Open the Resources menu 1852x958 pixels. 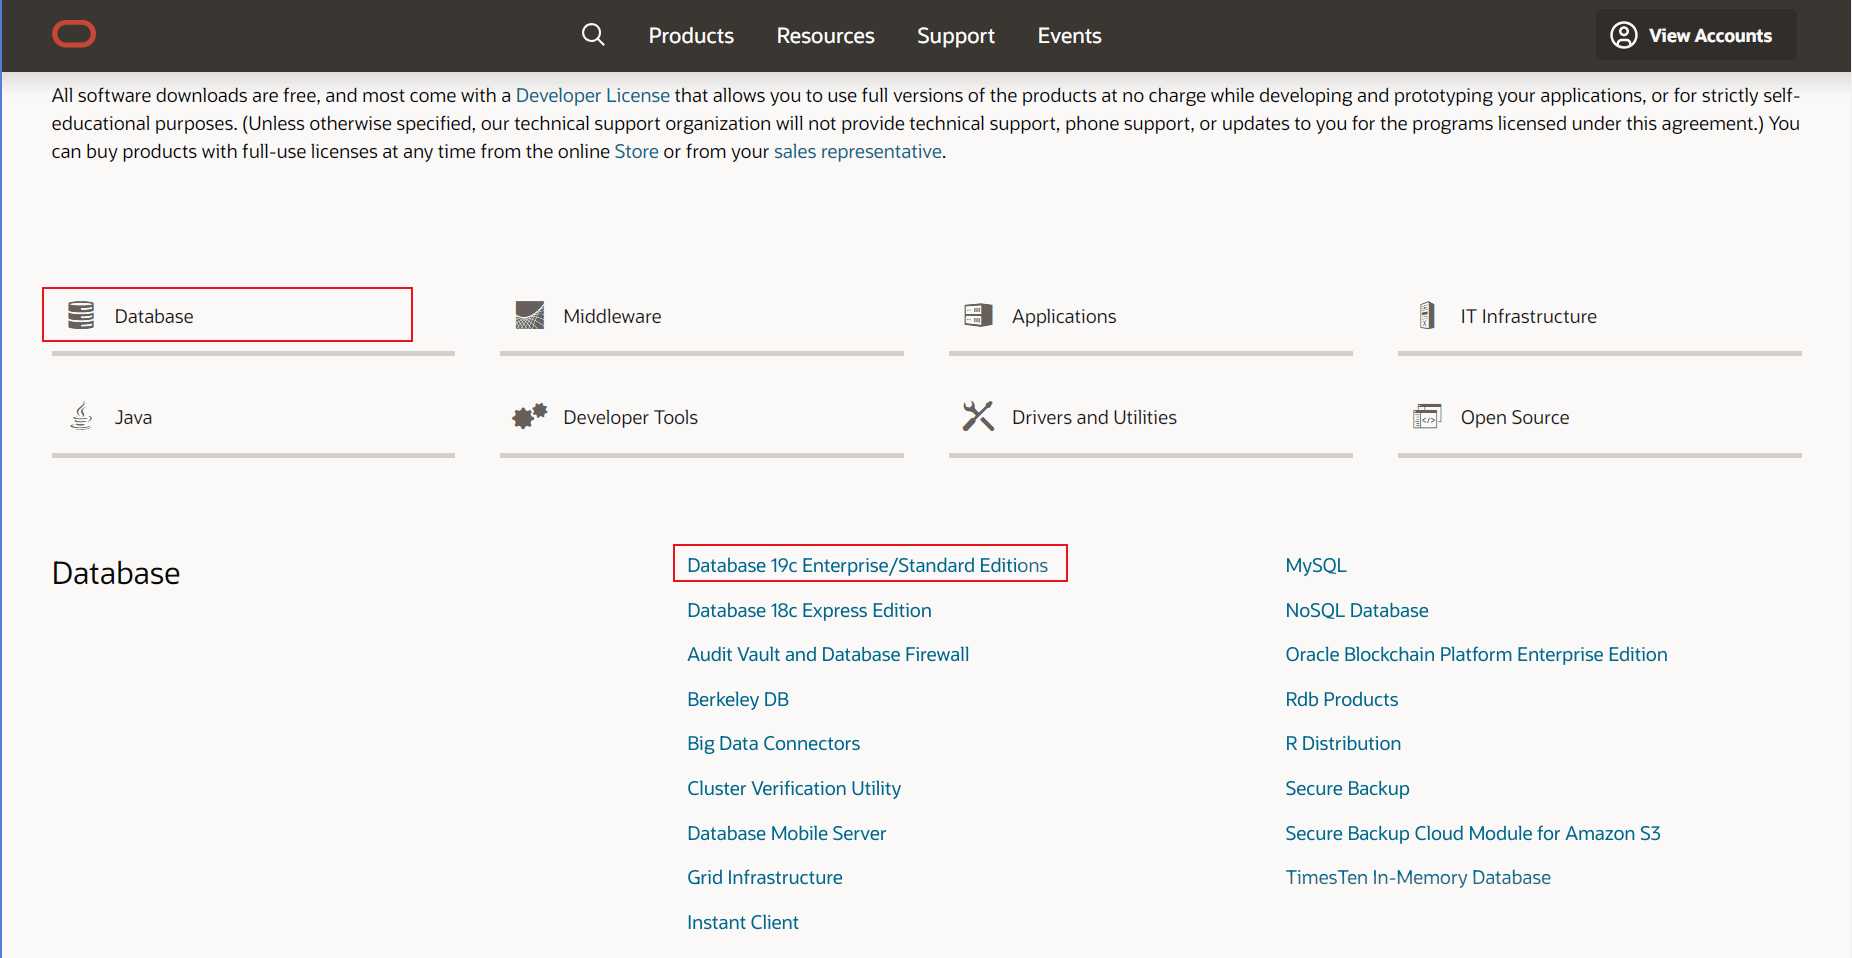pyautogui.click(x=825, y=36)
